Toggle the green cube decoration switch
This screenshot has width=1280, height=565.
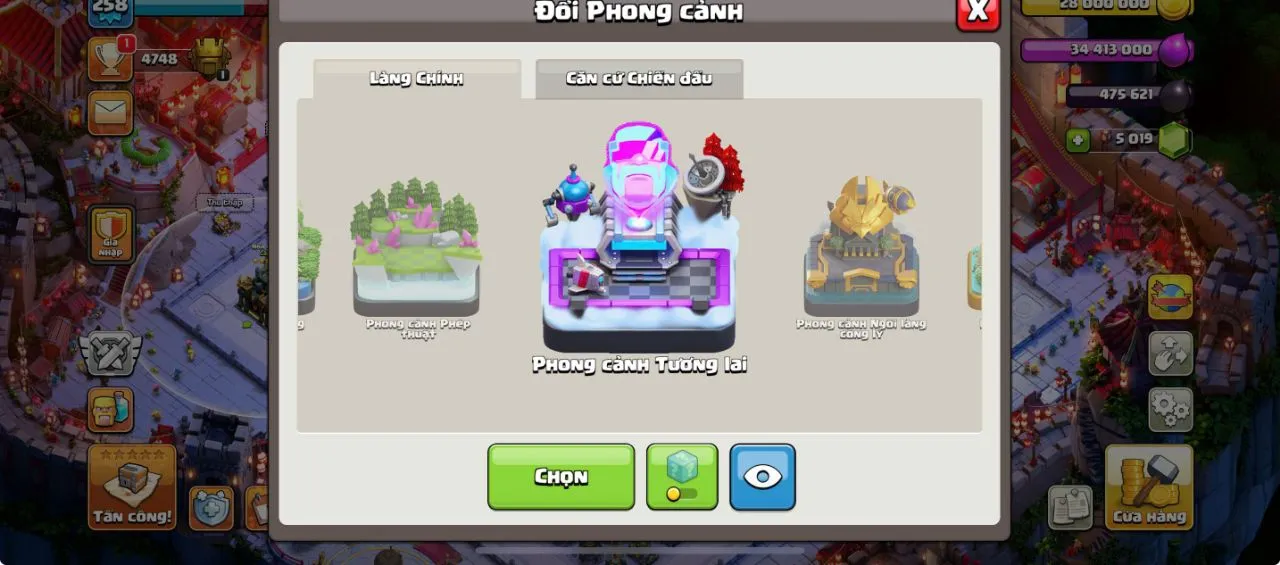pyautogui.click(x=682, y=477)
